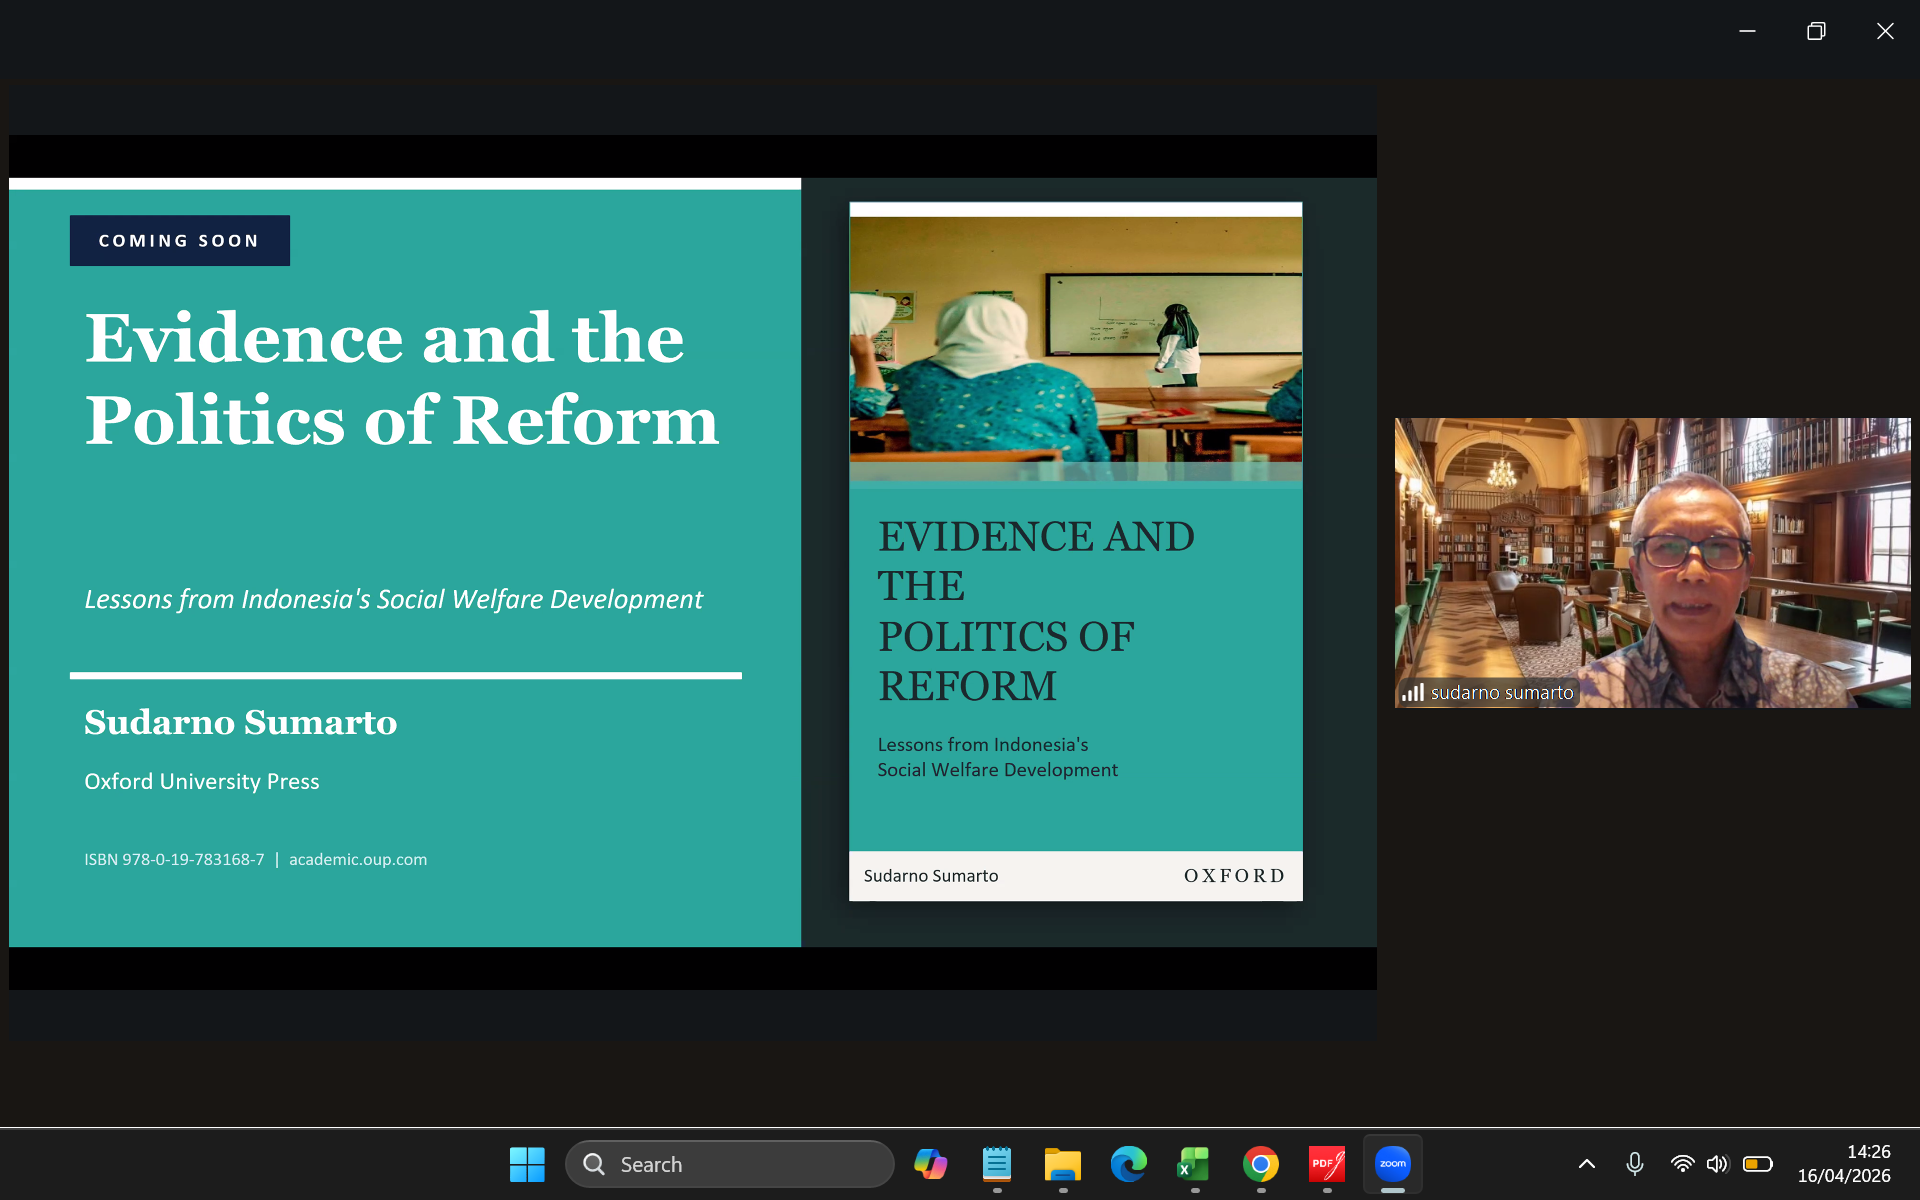Screen dimensions: 1920x1200
Task: Launch Copilot from the taskbar
Action: click(x=930, y=1164)
